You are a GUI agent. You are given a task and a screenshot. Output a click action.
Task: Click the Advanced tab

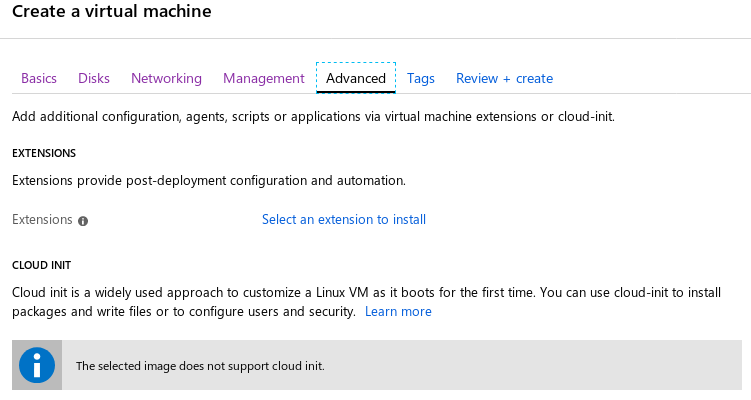[x=356, y=78]
